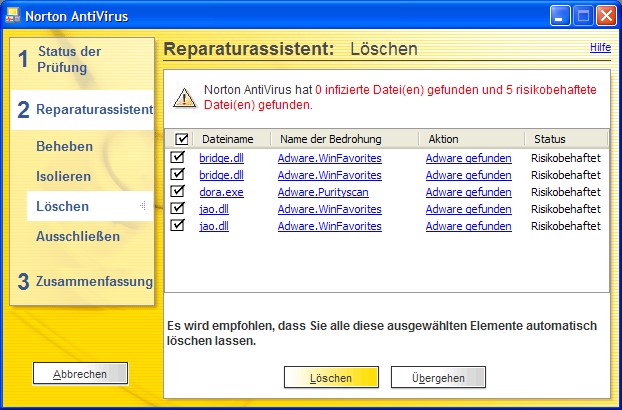Sort by the Aktion column header

472,139
